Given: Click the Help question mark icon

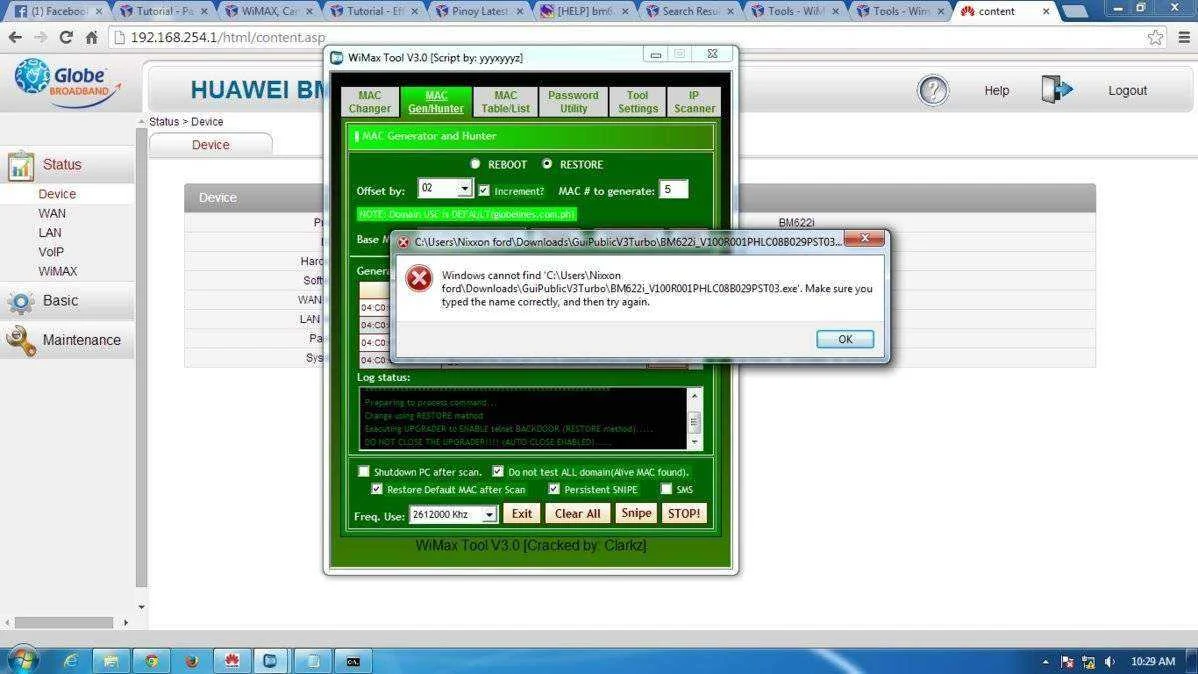Looking at the screenshot, I should pos(933,90).
